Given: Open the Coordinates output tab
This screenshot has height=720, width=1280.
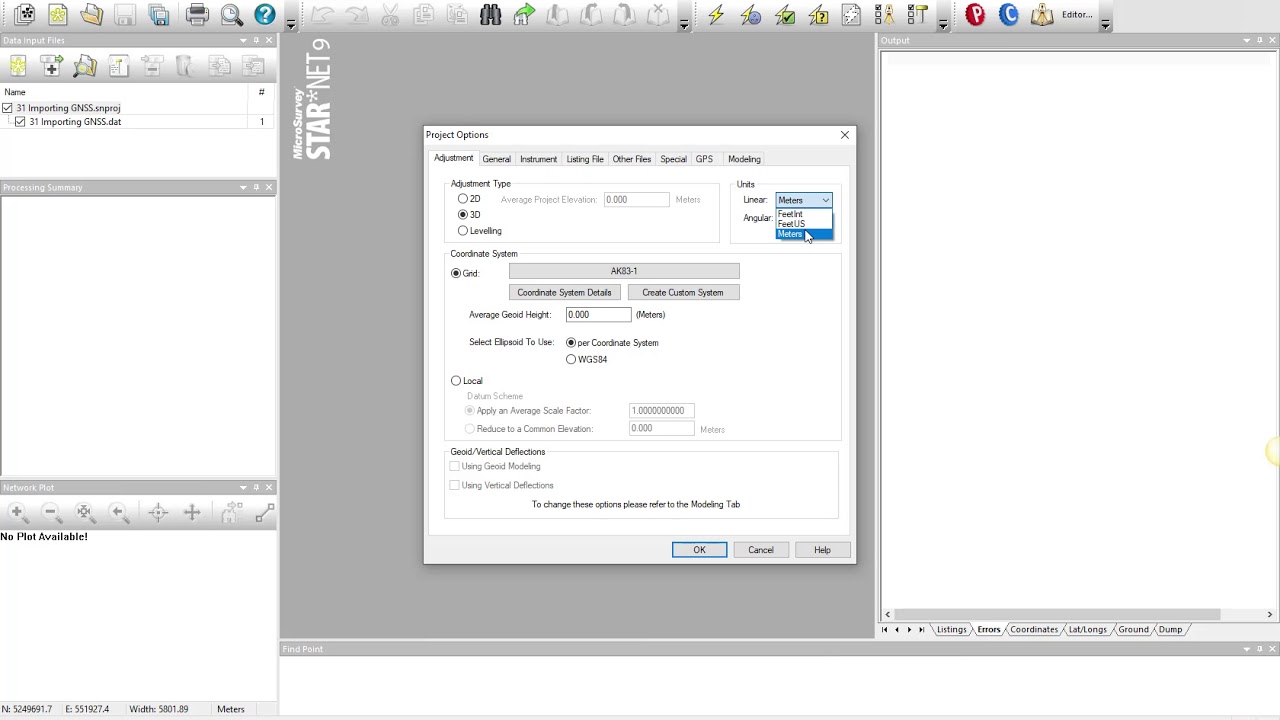Looking at the screenshot, I should (1033, 630).
